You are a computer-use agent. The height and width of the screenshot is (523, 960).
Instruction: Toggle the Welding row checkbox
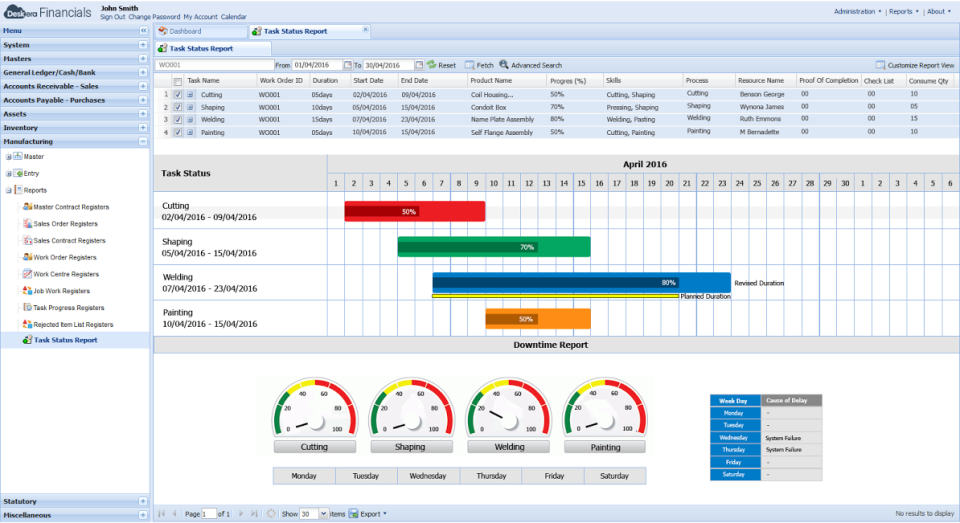click(x=178, y=119)
